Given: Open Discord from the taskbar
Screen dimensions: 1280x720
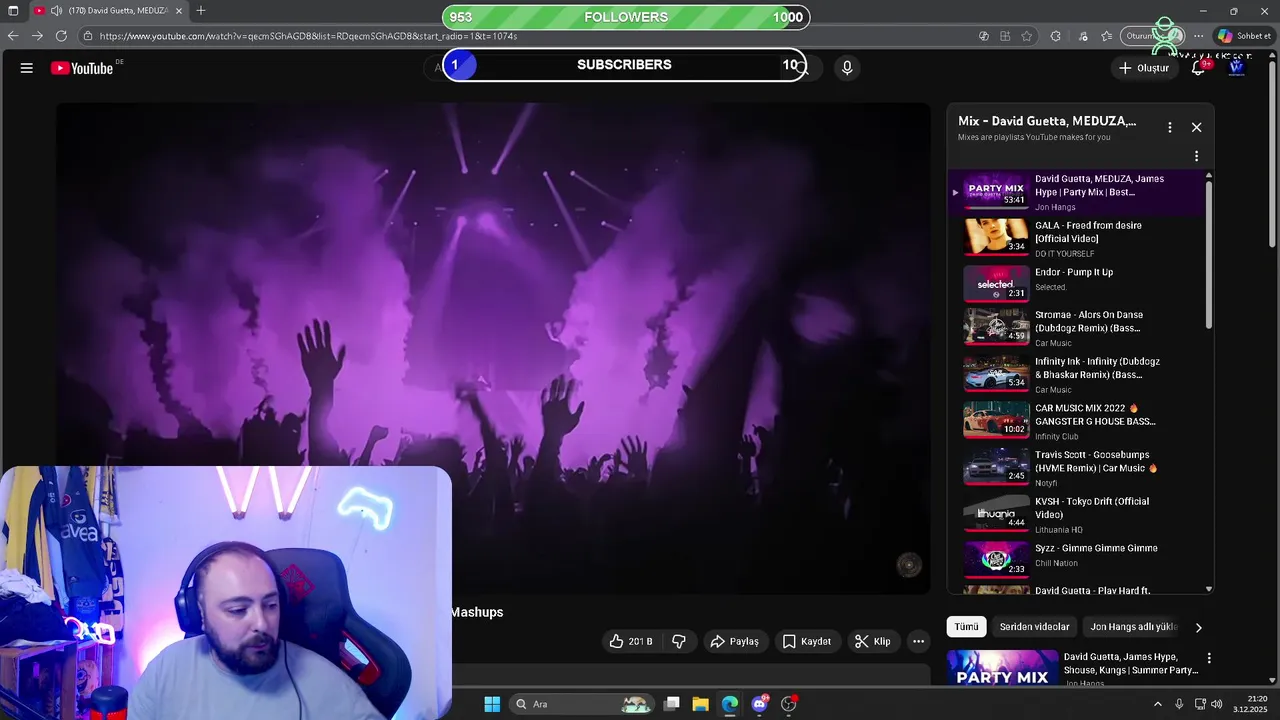Looking at the screenshot, I should [x=759, y=704].
